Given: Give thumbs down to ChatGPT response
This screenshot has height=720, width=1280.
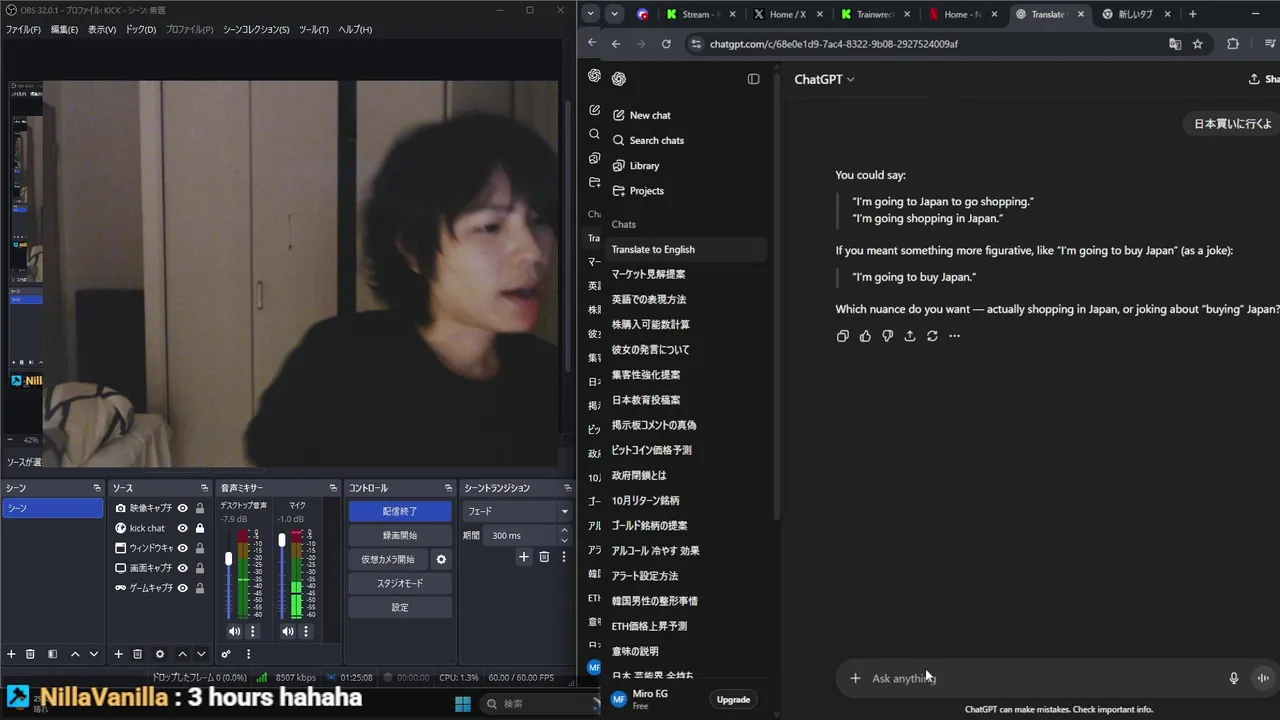Looking at the screenshot, I should tap(887, 336).
